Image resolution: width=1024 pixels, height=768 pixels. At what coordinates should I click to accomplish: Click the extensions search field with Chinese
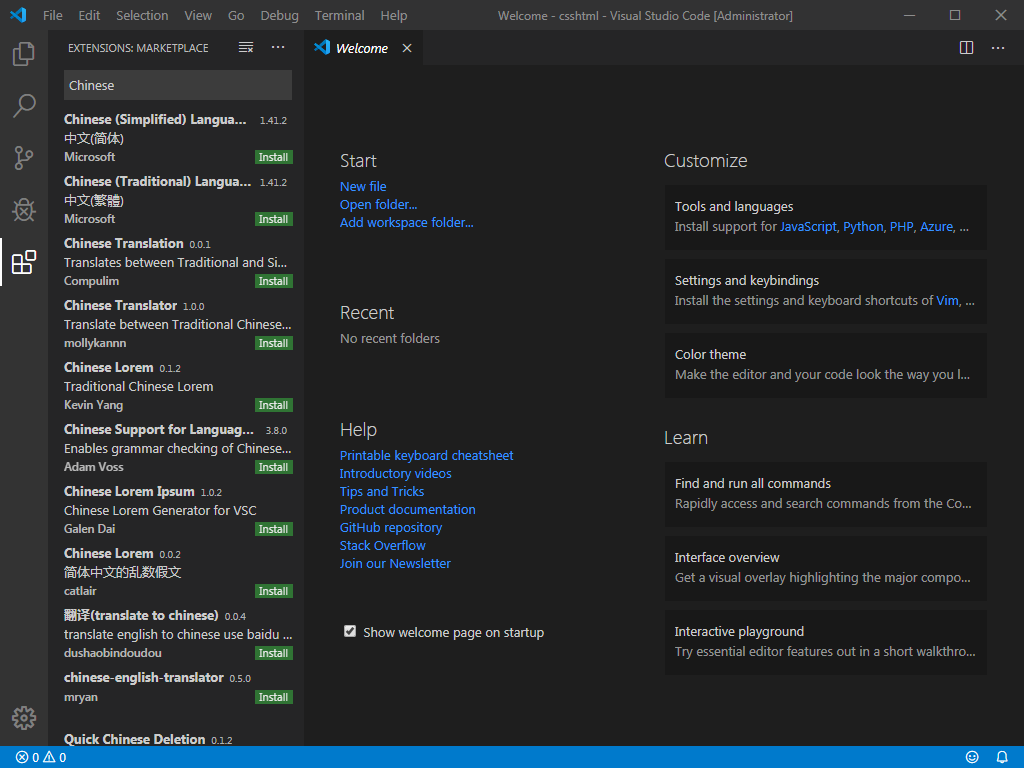(x=178, y=86)
